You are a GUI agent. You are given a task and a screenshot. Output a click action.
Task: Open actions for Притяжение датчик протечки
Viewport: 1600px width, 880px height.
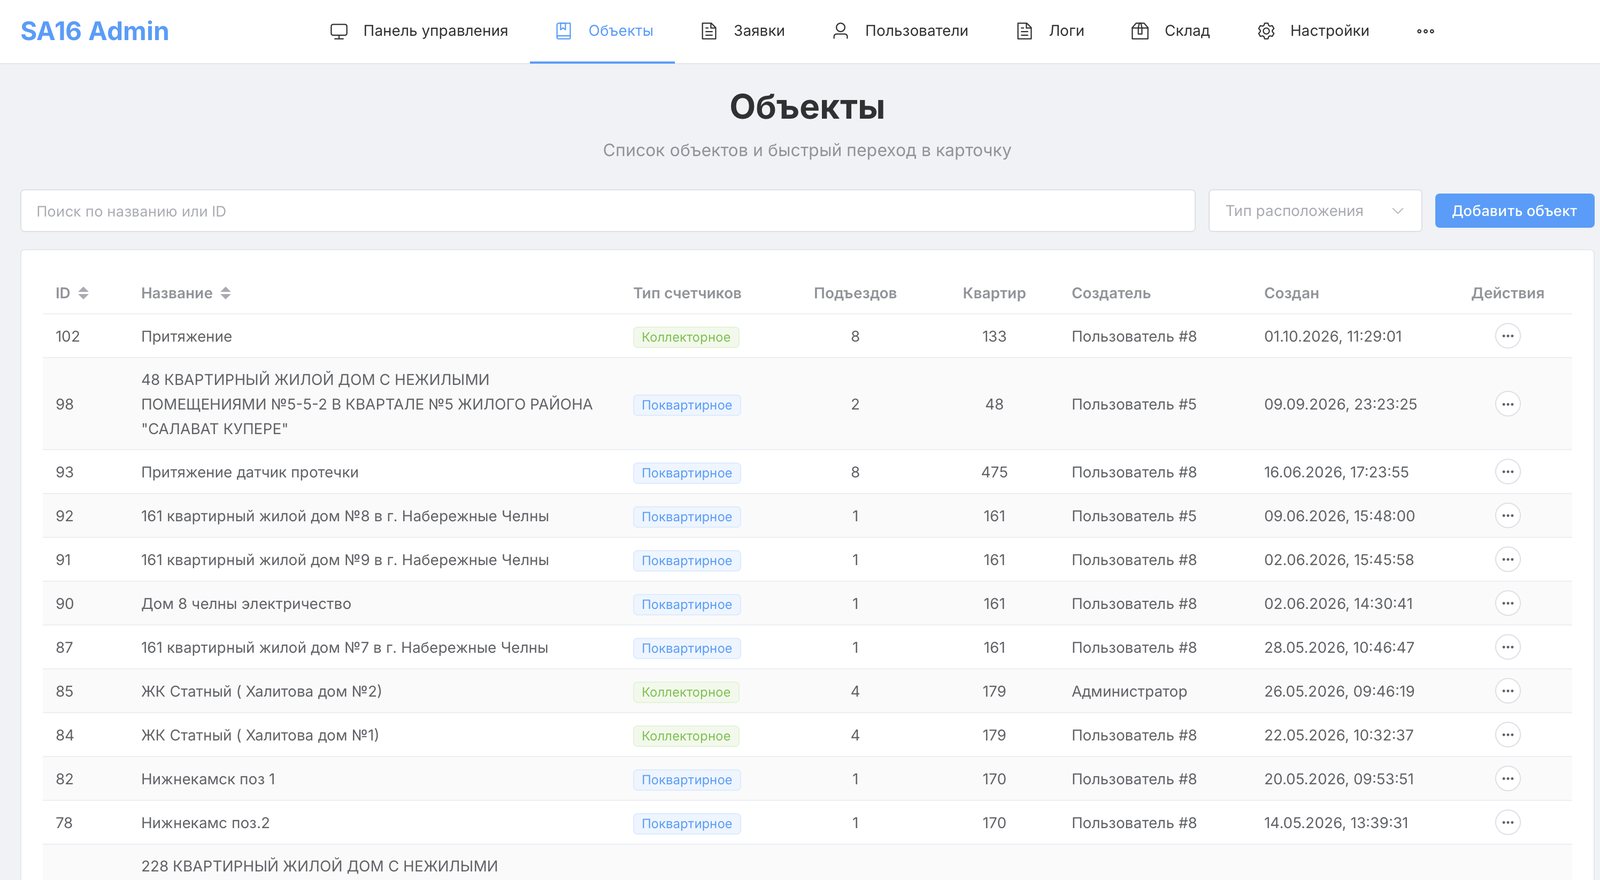[x=1507, y=472]
